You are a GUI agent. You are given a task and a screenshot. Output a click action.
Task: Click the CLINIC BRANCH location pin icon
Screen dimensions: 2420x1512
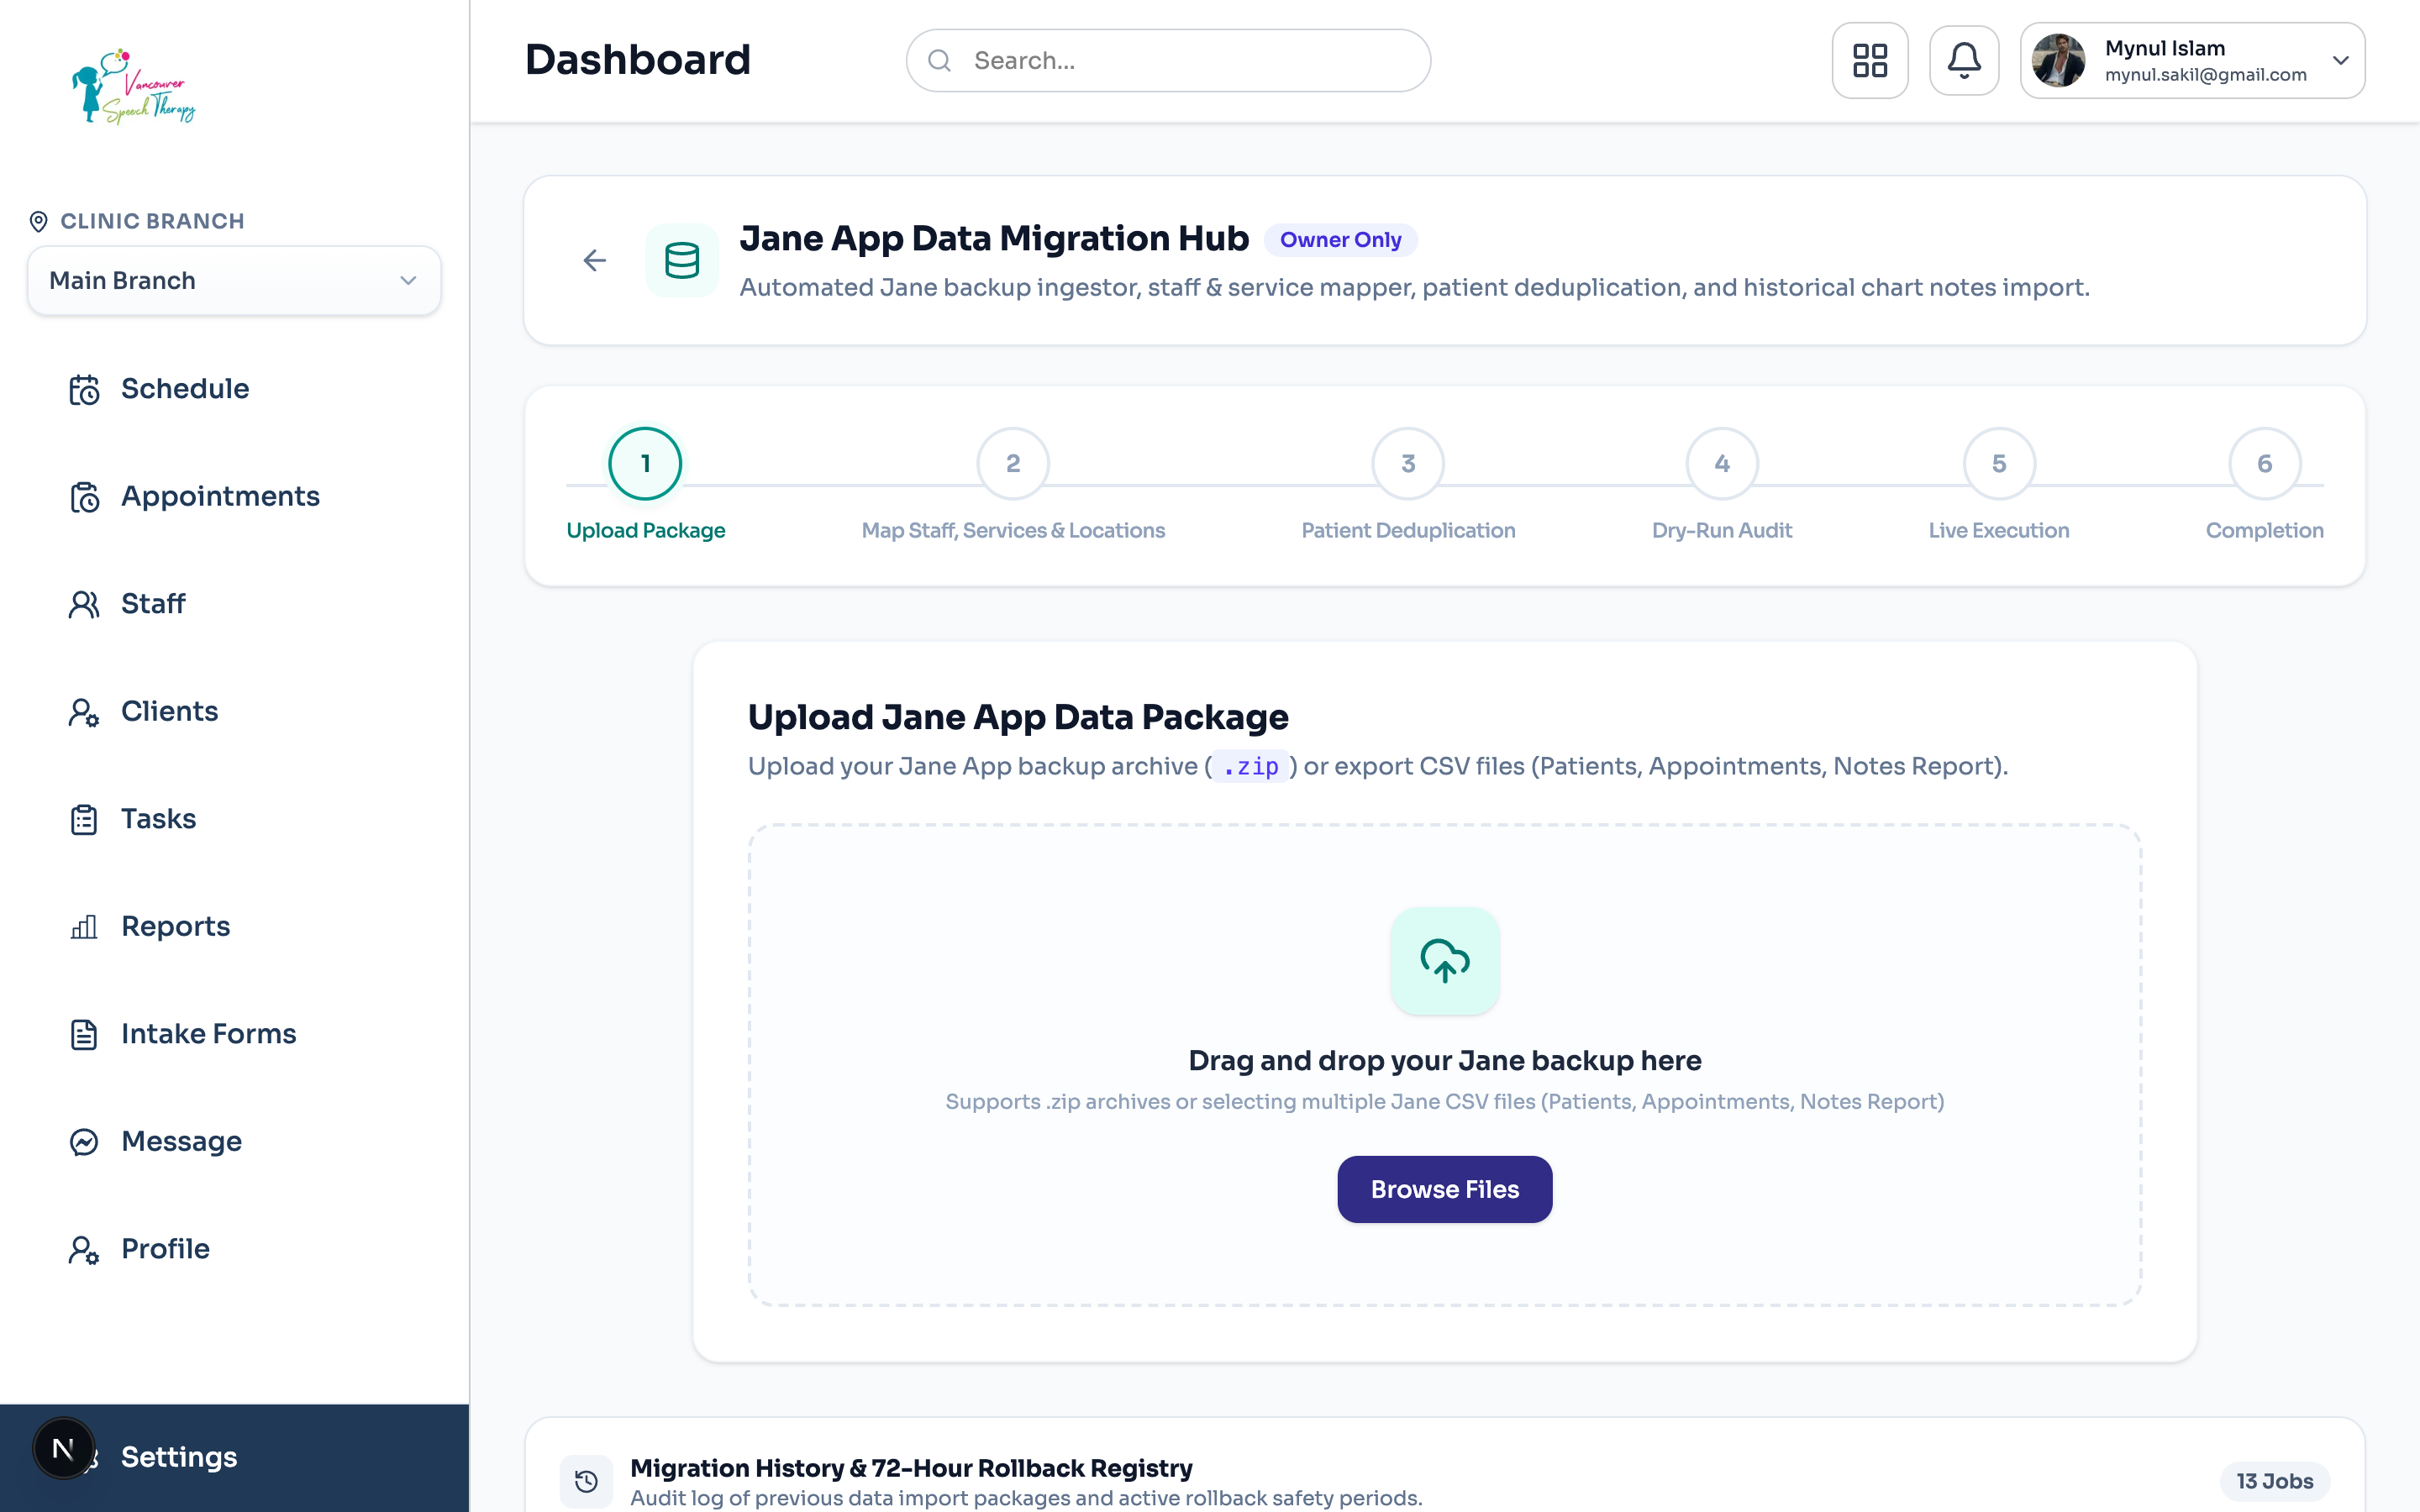[39, 222]
